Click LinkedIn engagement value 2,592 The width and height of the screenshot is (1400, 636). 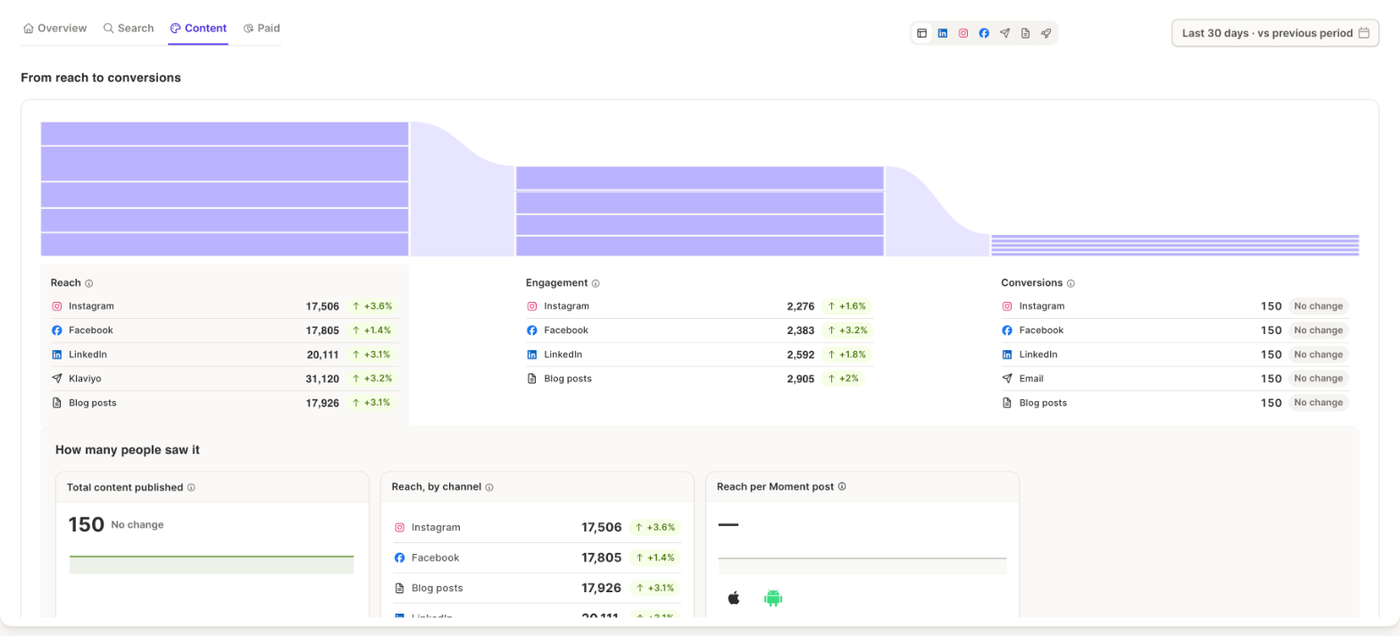click(x=801, y=355)
